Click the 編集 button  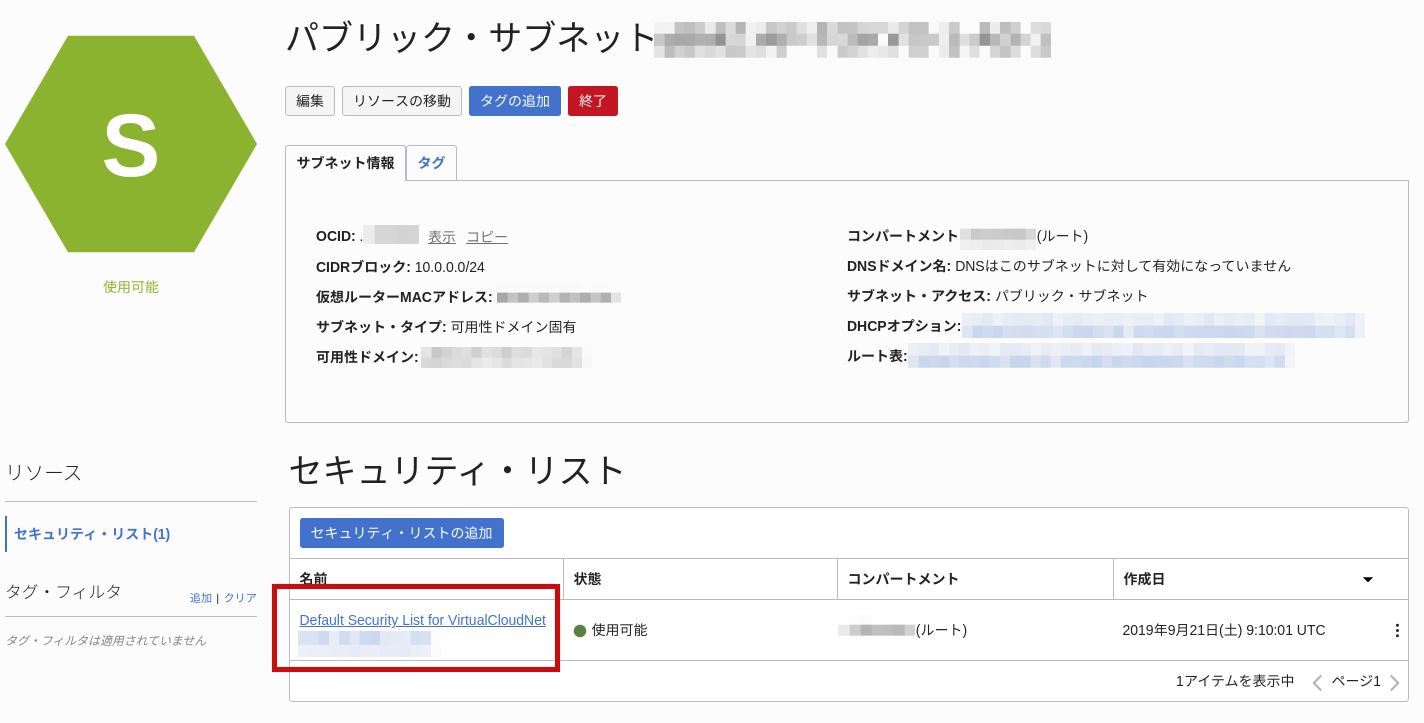[310, 100]
